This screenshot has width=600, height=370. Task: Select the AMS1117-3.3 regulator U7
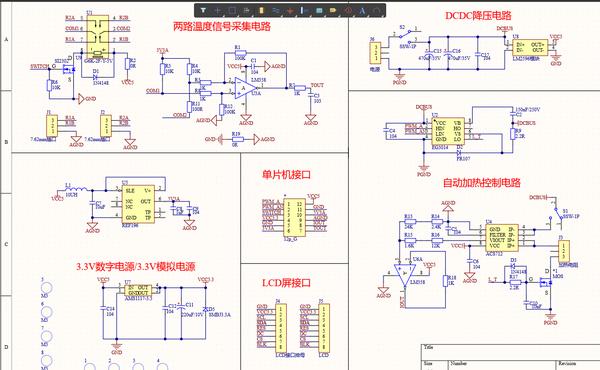tap(138, 290)
